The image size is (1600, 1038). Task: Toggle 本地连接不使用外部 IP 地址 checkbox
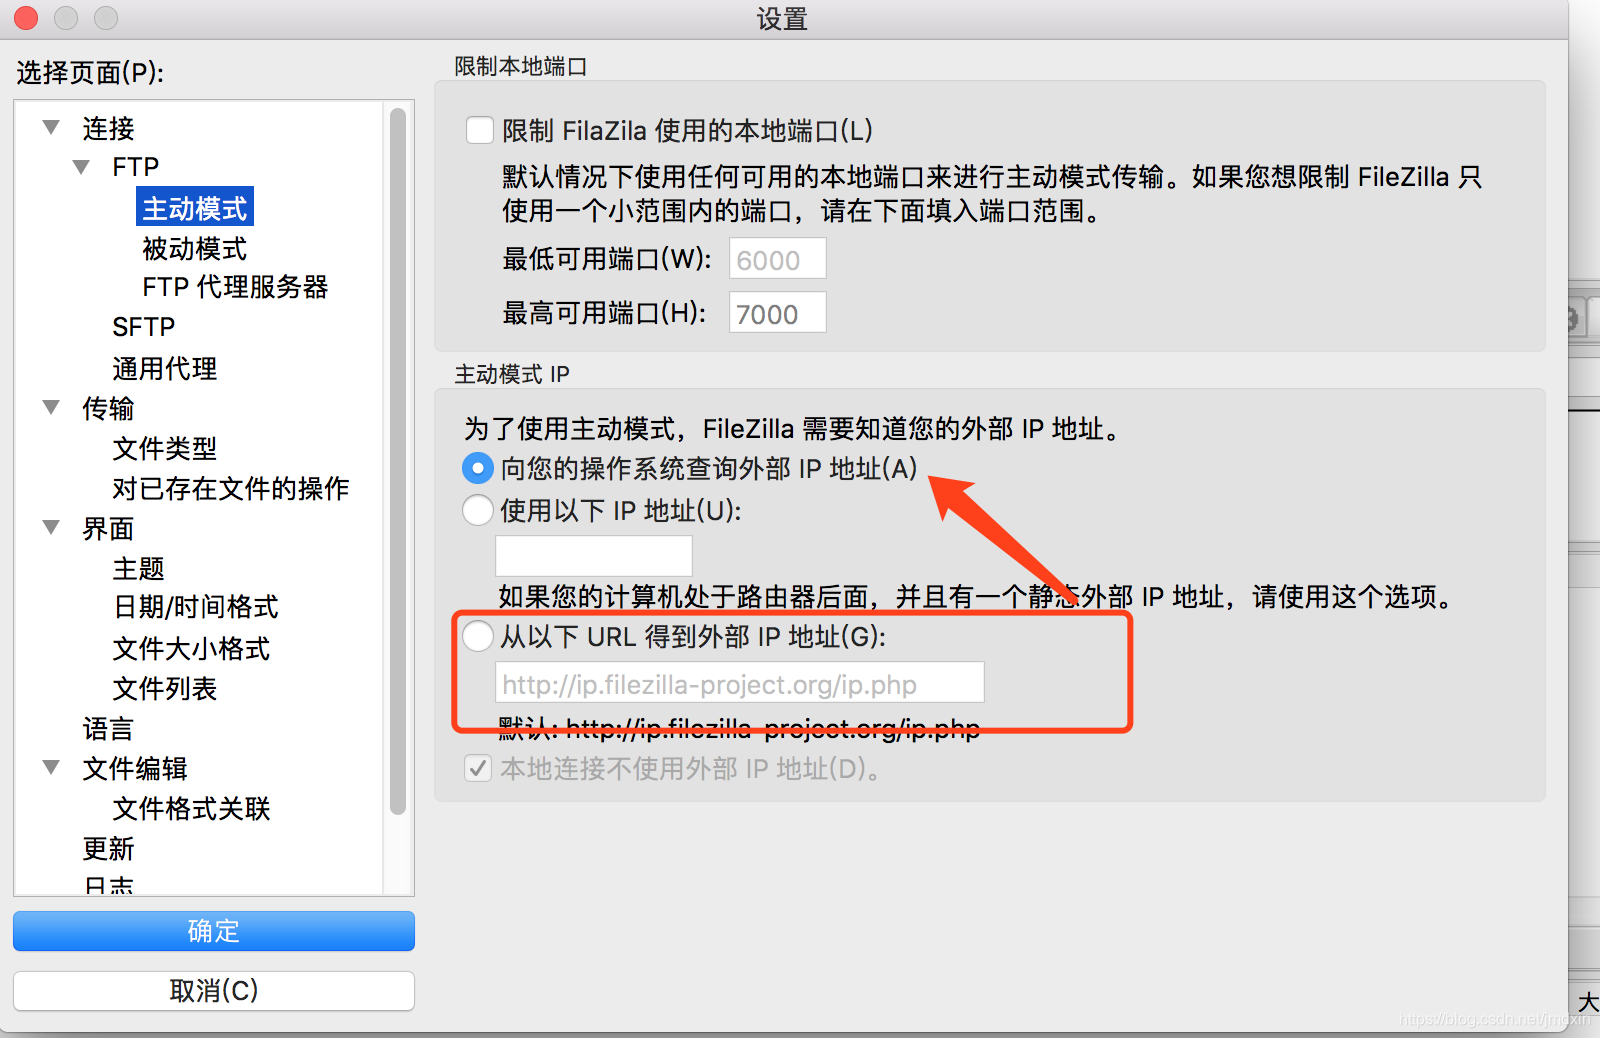pos(478,768)
